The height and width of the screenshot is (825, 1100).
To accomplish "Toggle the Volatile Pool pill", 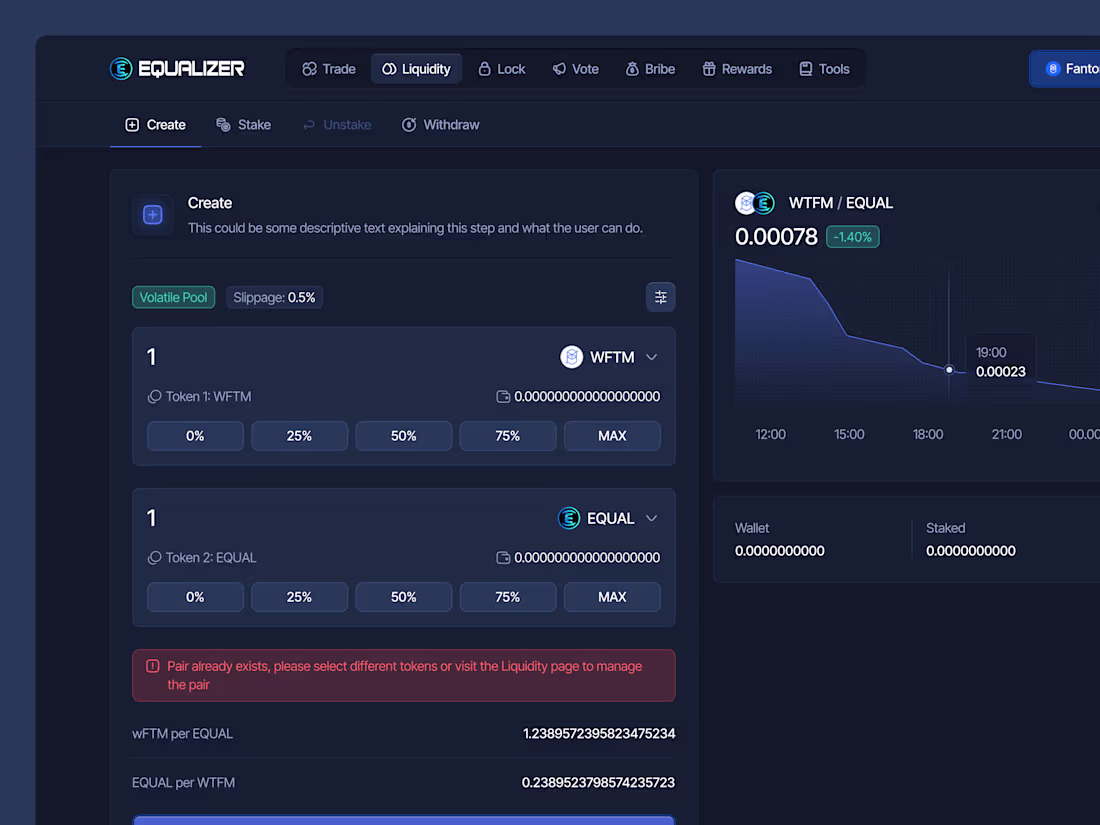I will 173,297.
